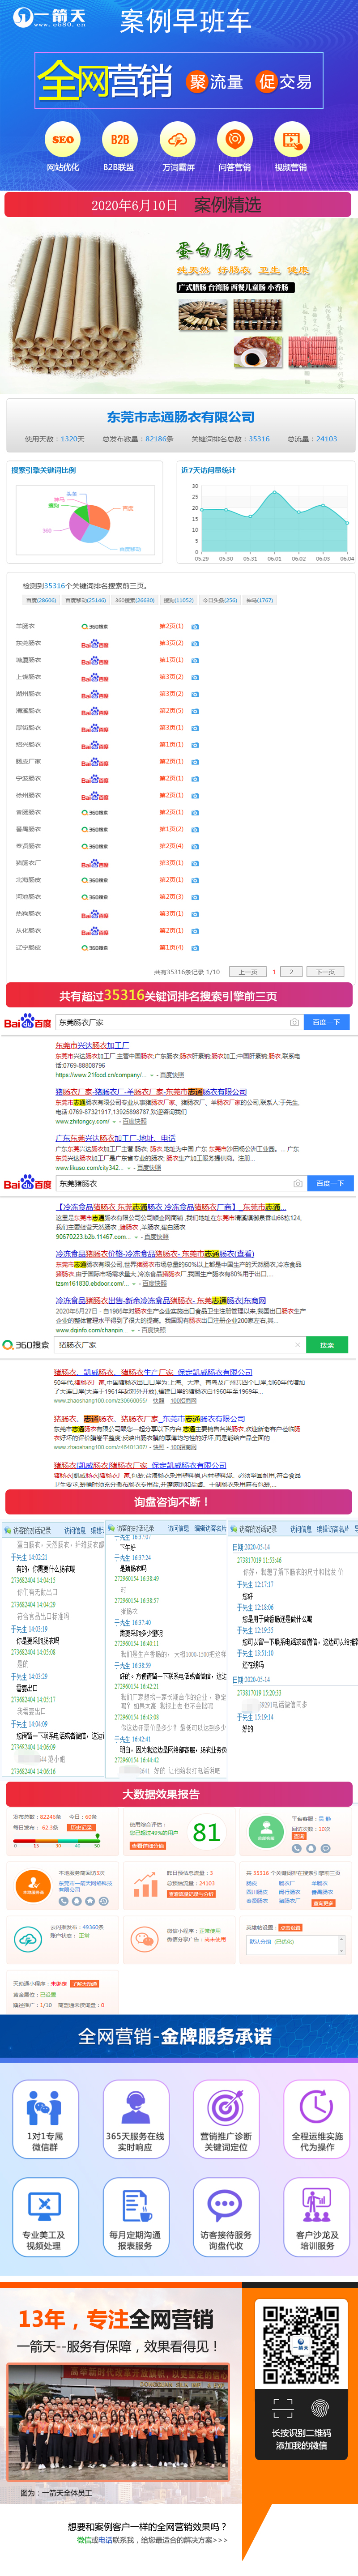Click the 猪肠衣厂家 360 search field
Screen dimensions: 358x2576
179,1345
